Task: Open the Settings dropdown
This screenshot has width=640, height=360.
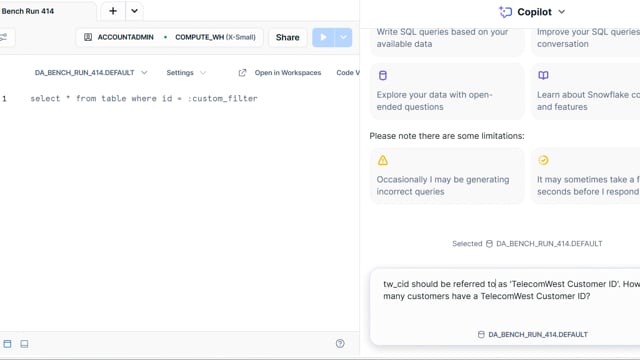Action: pyautogui.click(x=186, y=73)
